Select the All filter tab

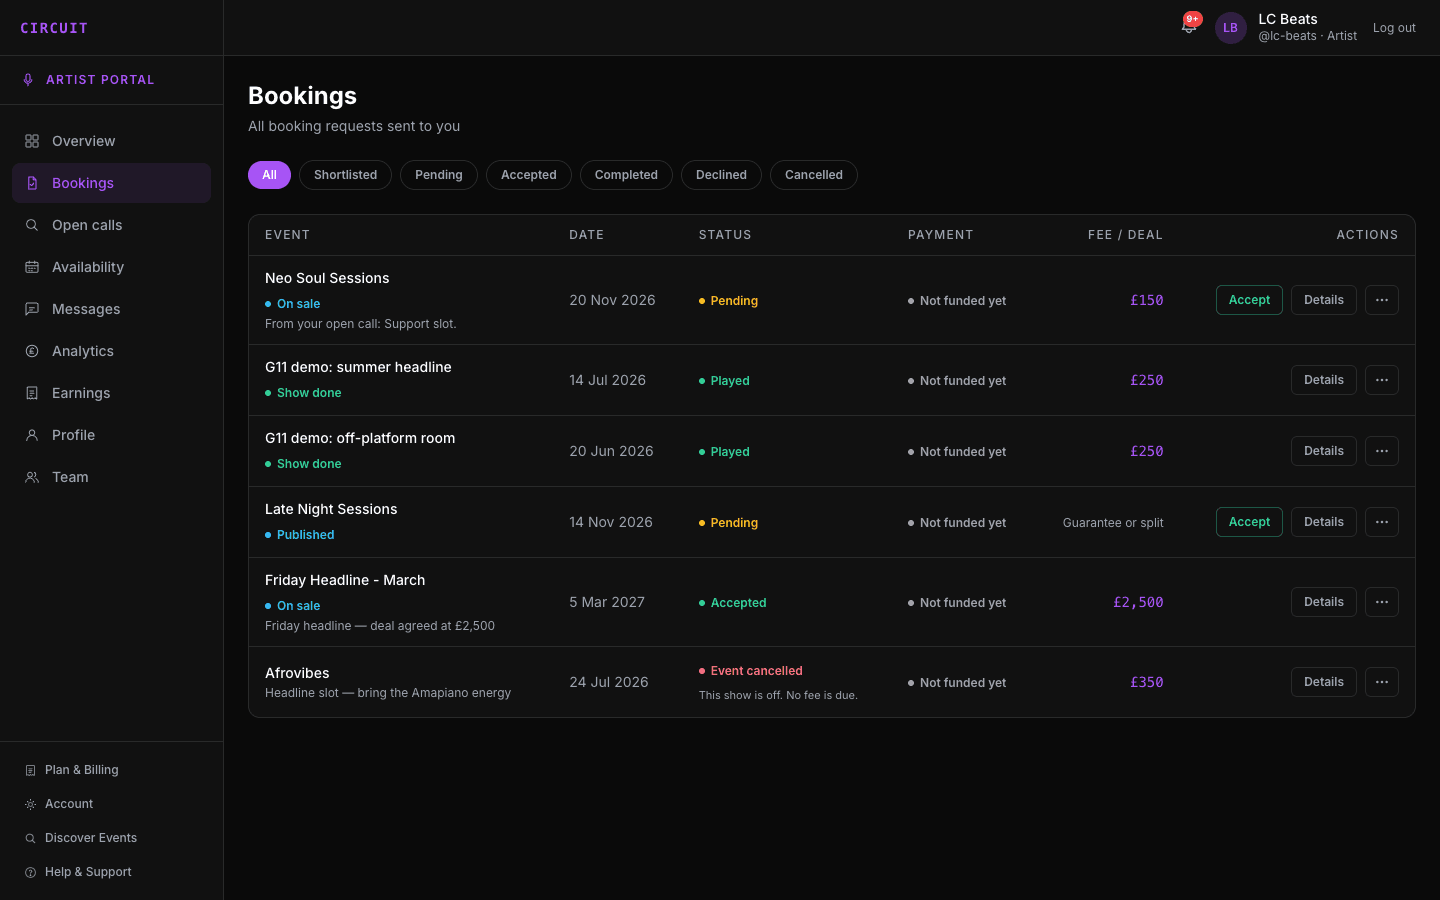[x=269, y=175]
